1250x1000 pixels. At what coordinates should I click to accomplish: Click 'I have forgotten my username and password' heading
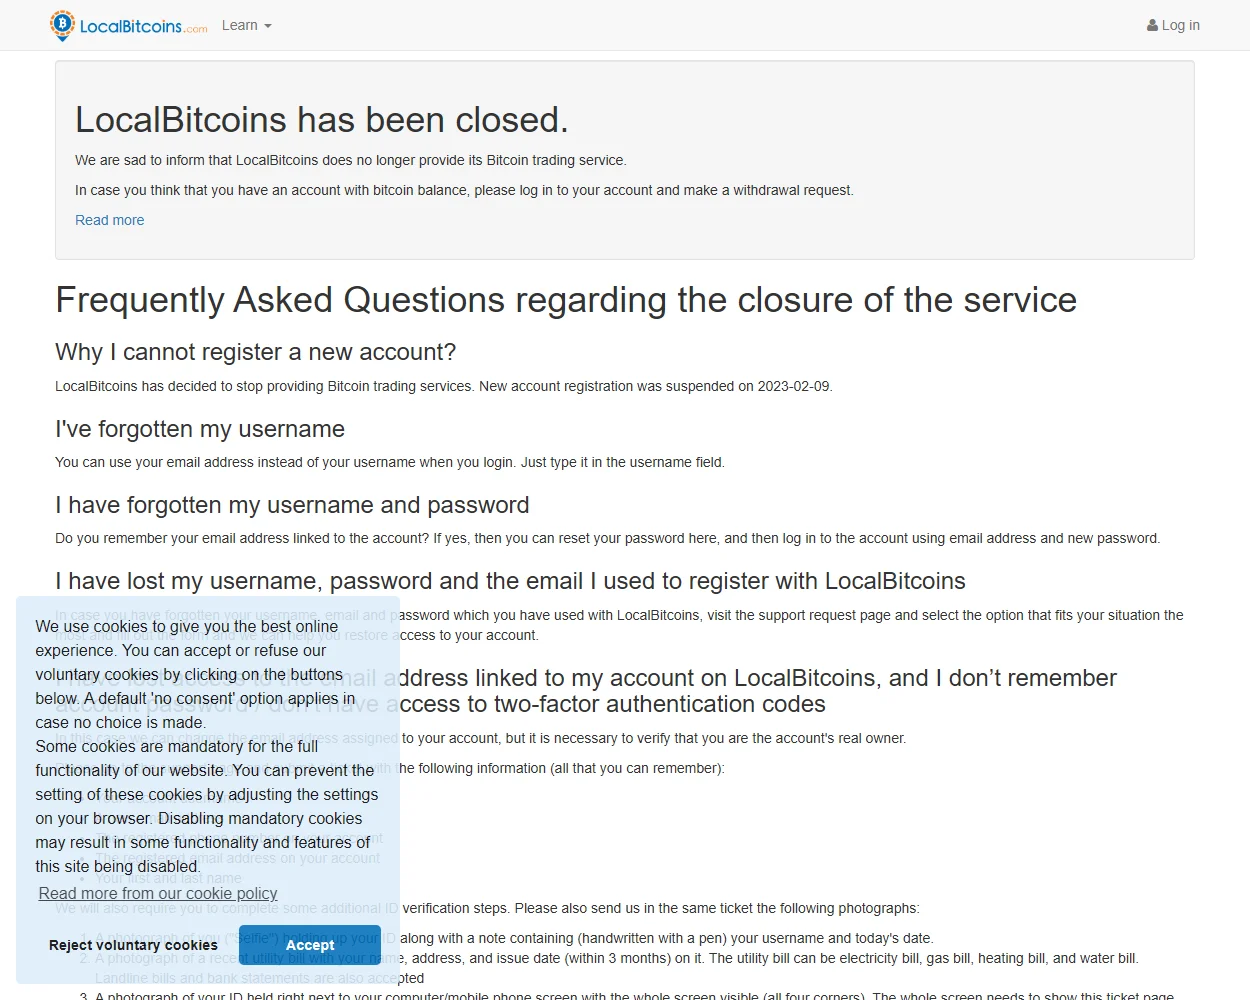point(292,505)
